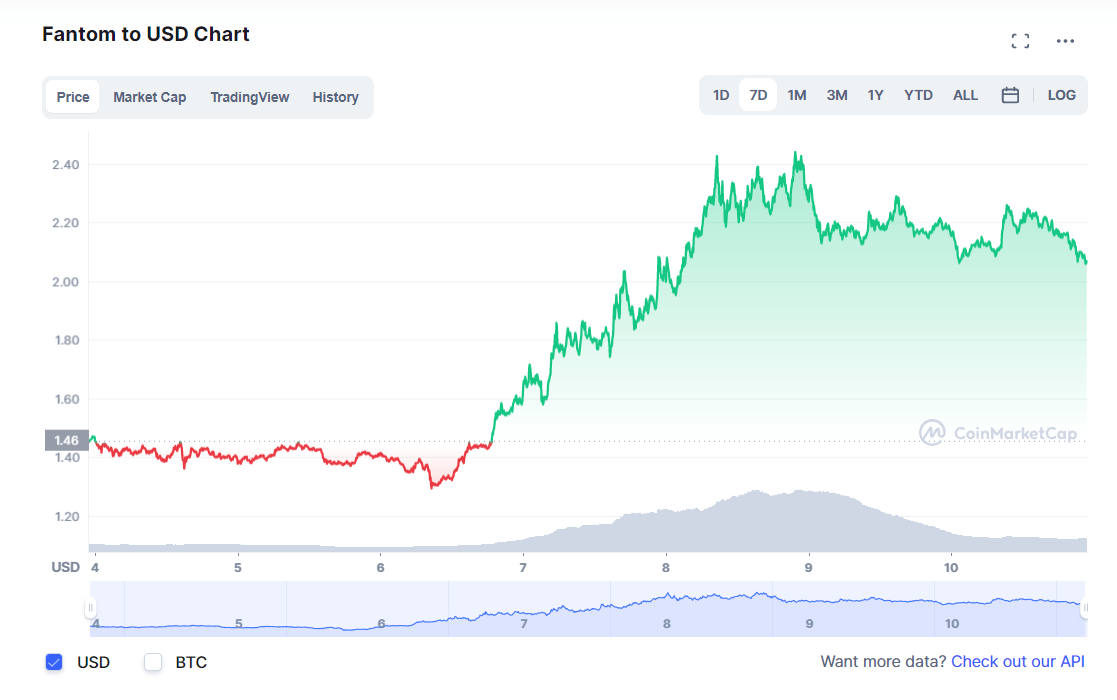Set the chart range to 1D
The width and height of the screenshot is (1117, 700).
[x=720, y=95]
